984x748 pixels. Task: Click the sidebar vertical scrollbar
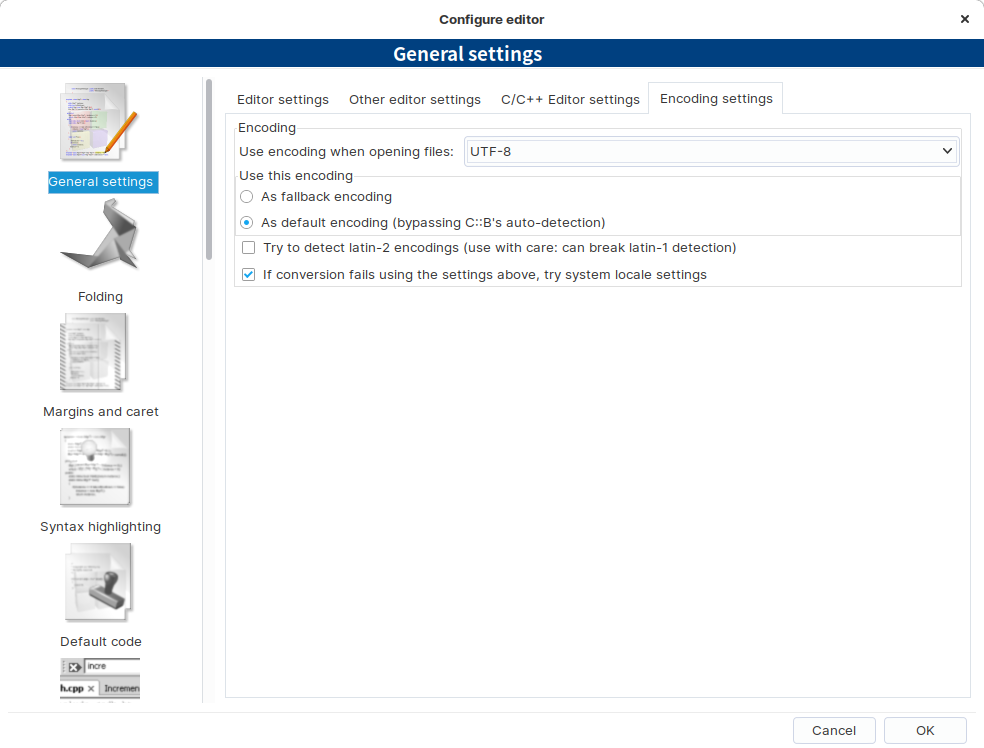coord(209,169)
